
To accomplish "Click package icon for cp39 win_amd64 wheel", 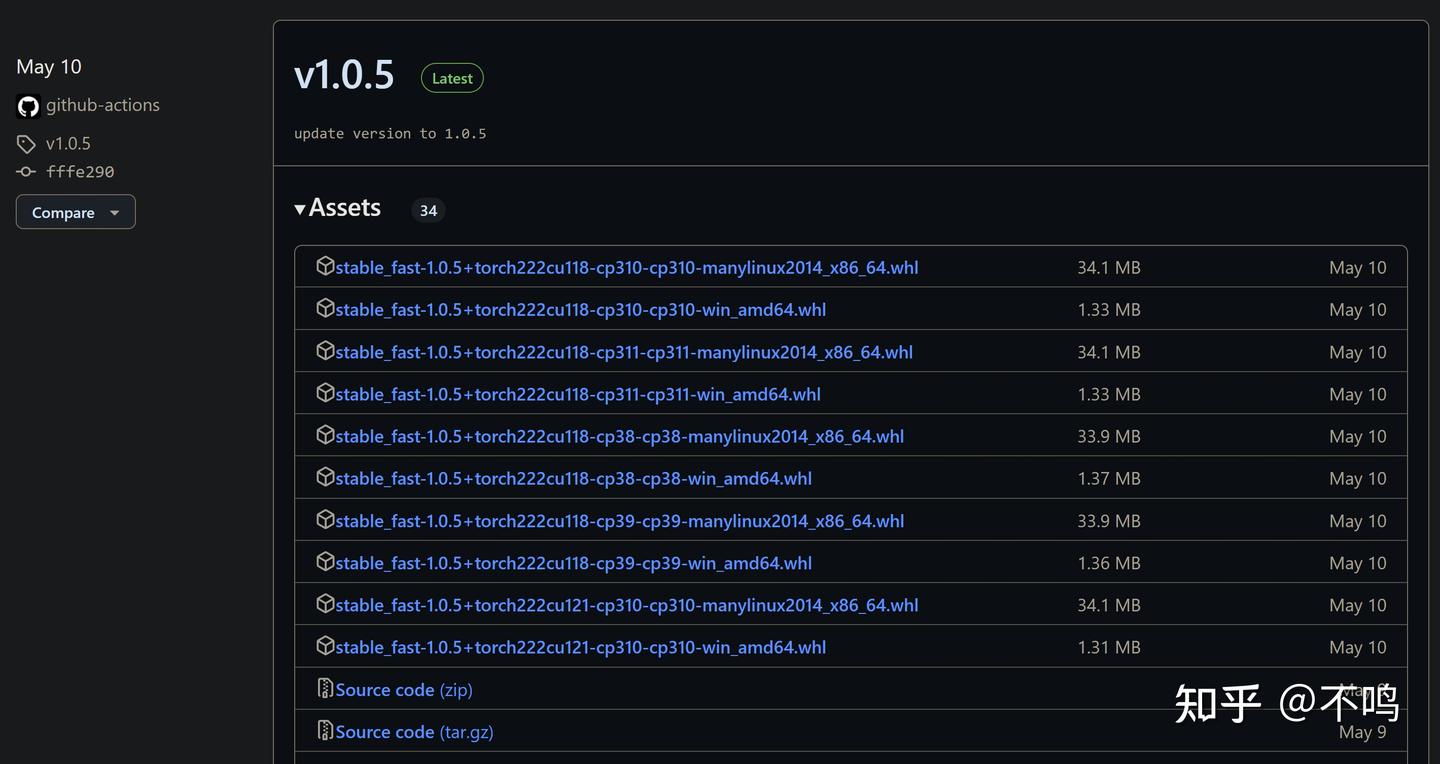I will tap(325, 562).
